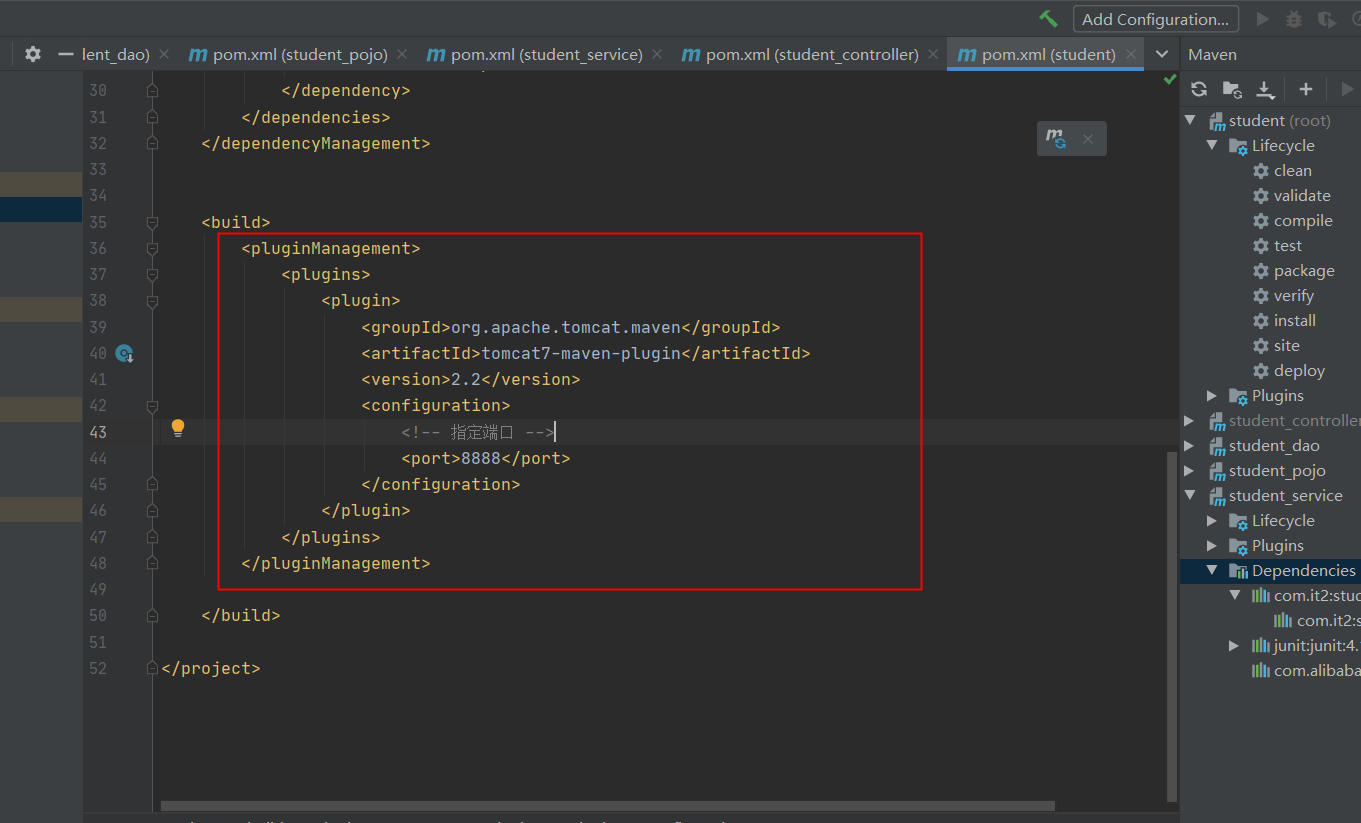Click the org.apache.tomcat.maven groupId text
This screenshot has width=1361, height=823.
(x=566, y=327)
